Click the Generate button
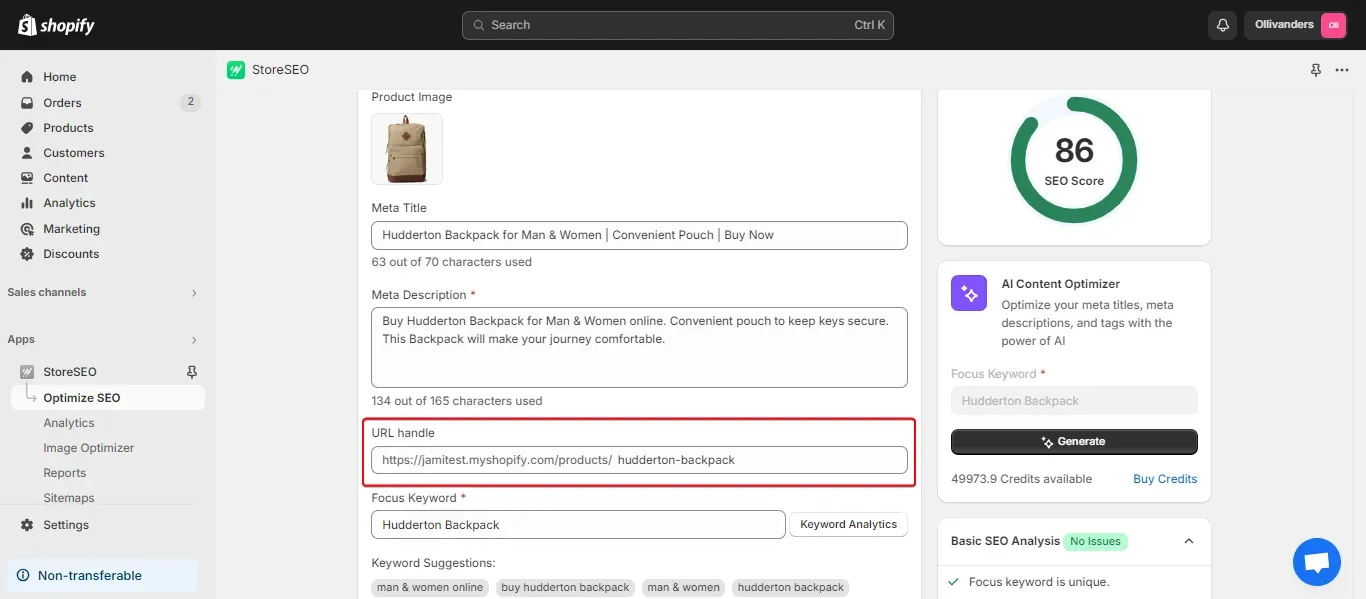This screenshot has height=599, width=1366. 1074,441
